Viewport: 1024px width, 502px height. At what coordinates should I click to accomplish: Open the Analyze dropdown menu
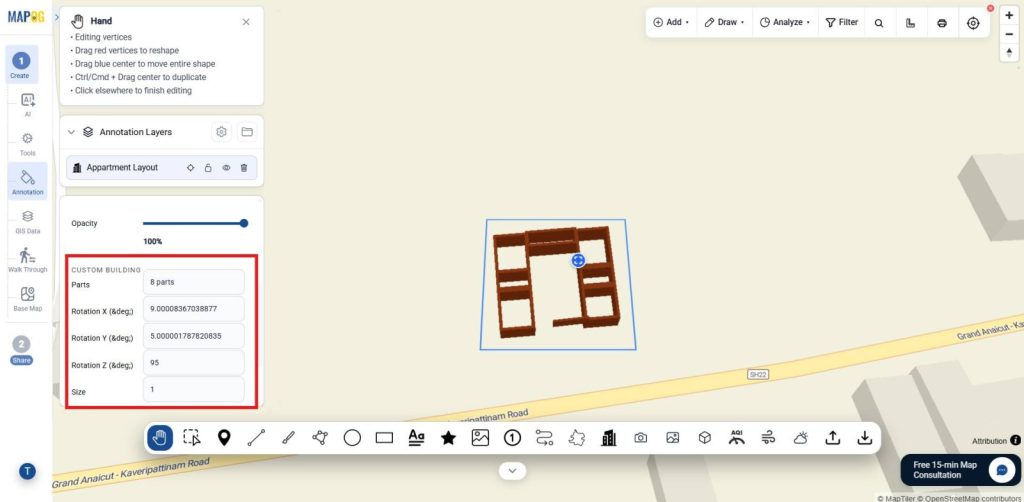tap(785, 22)
